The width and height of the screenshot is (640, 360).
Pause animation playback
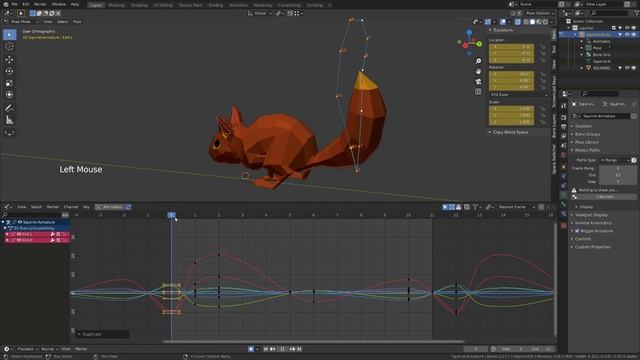[x=282, y=349]
